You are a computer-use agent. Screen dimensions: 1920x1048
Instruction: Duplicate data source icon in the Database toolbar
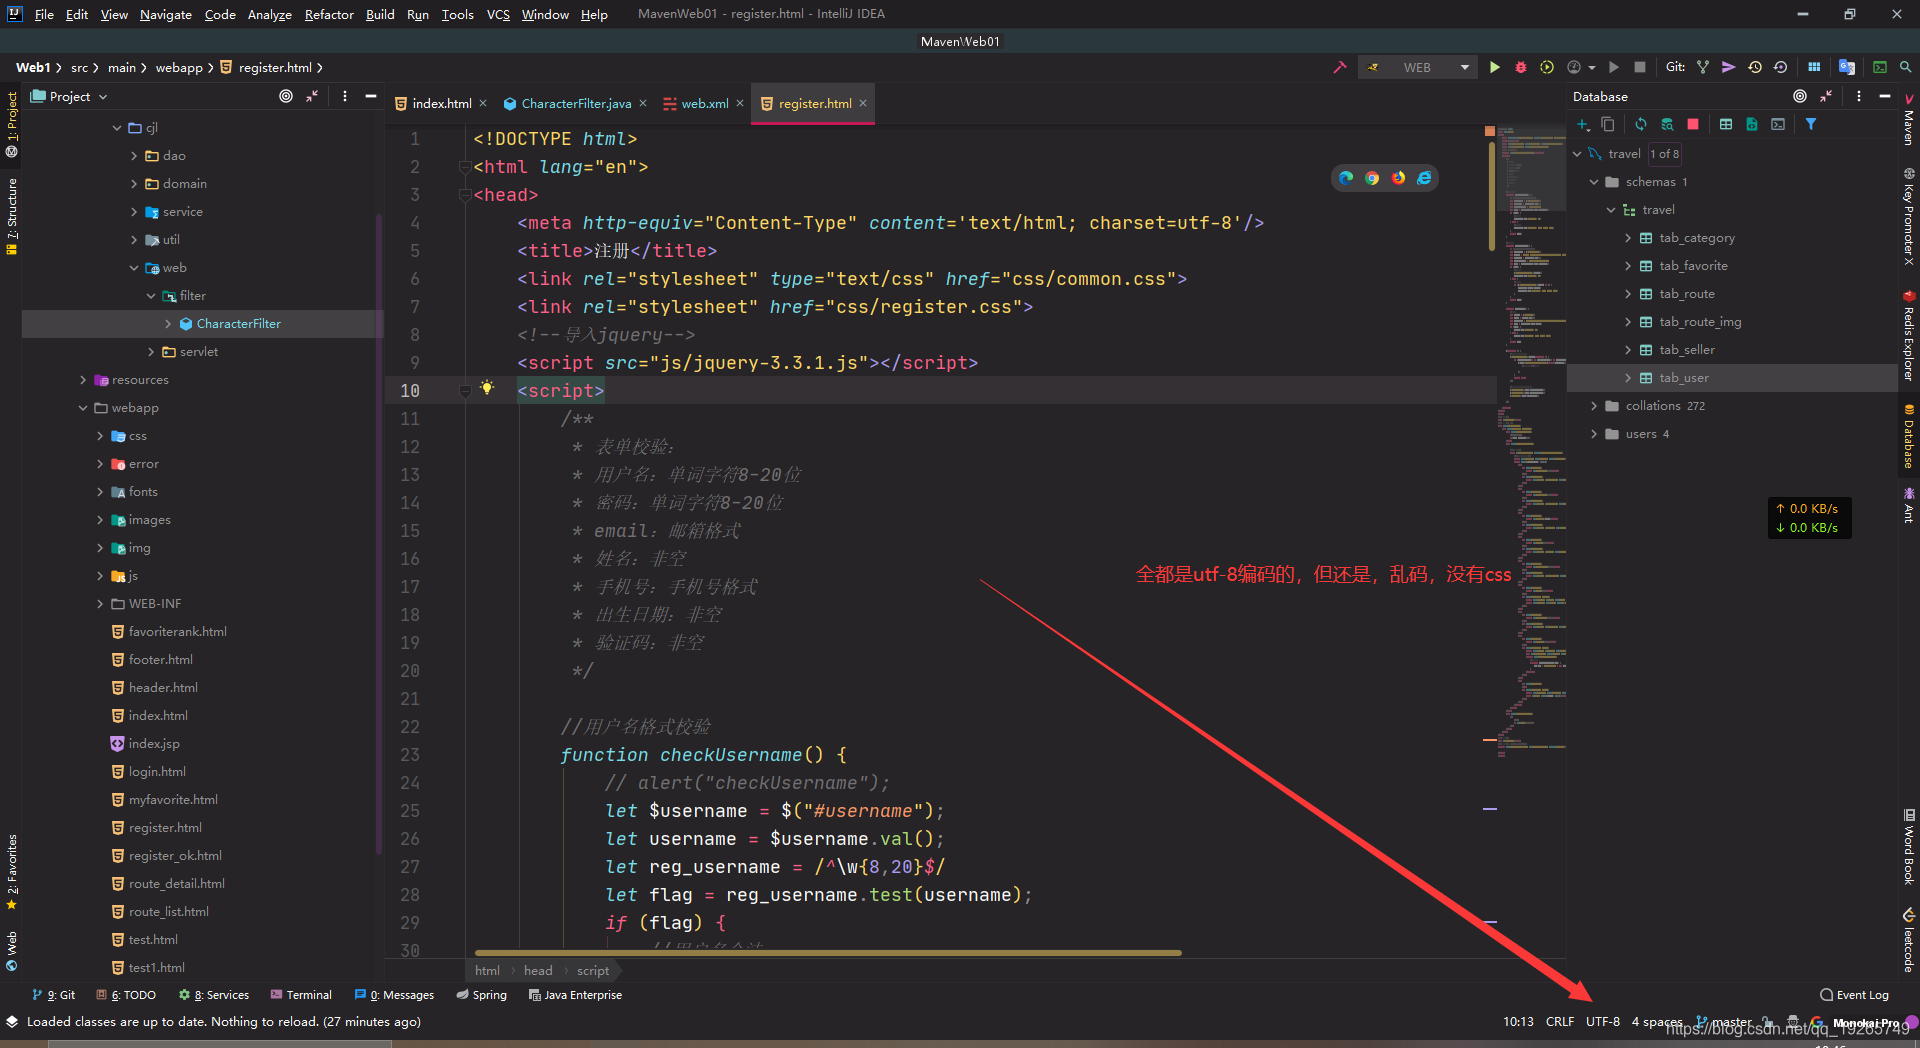click(x=1608, y=124)
